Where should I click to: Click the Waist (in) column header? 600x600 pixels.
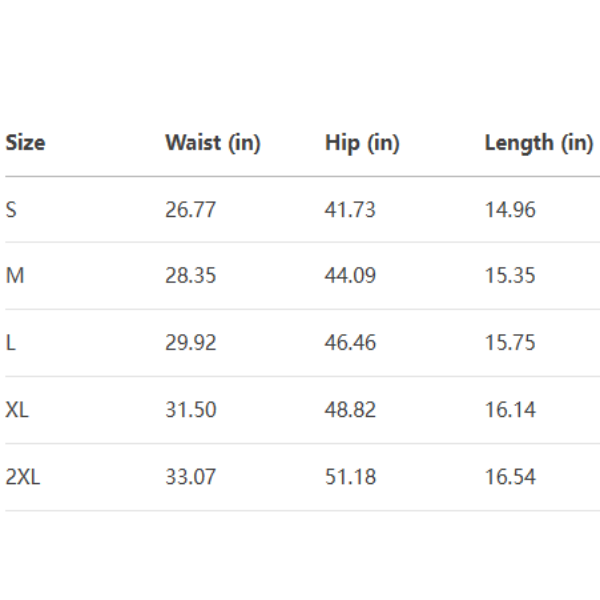coord(212,143)
